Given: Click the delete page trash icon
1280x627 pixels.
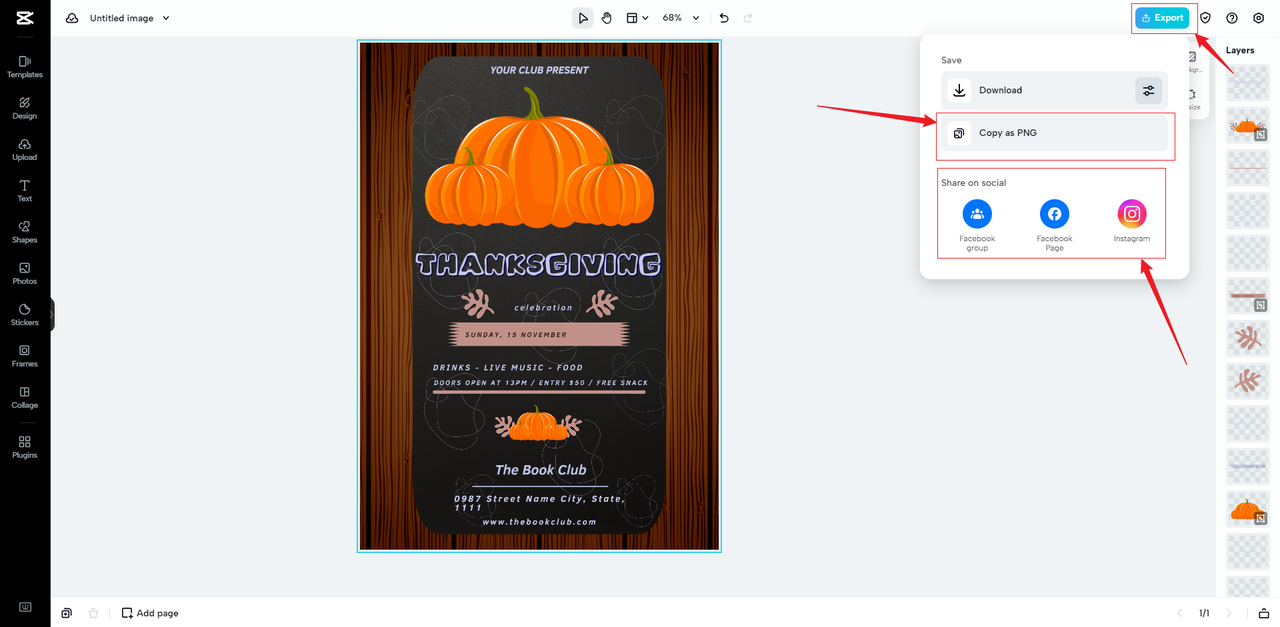Looking at the screenshot, I should (x=93, y=613).
